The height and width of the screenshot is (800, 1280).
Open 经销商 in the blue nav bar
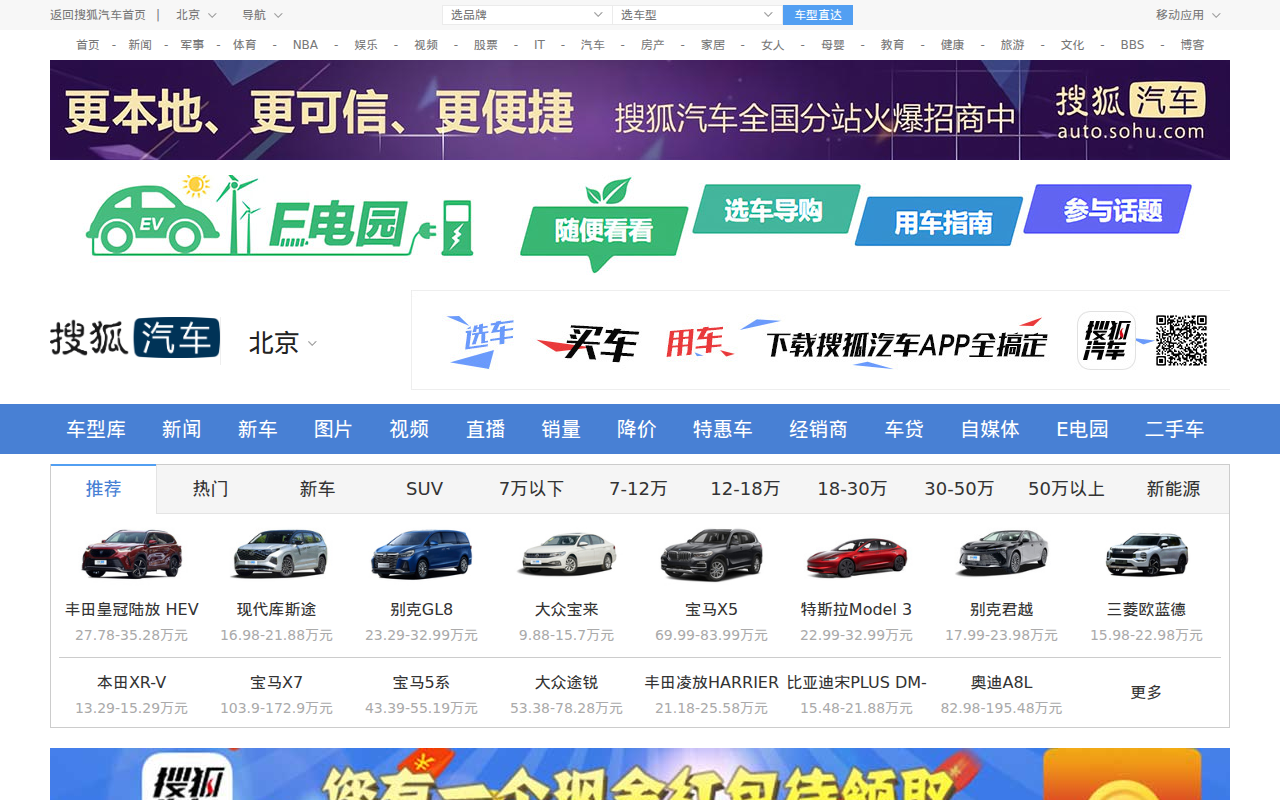point(818,429)
